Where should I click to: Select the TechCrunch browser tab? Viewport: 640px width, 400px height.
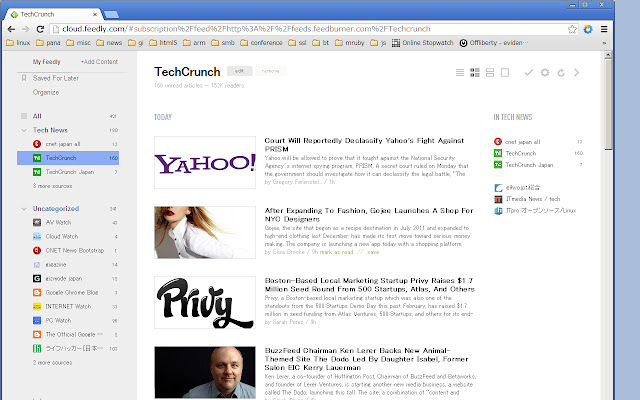pyautogui.click(x=52, y=14)
